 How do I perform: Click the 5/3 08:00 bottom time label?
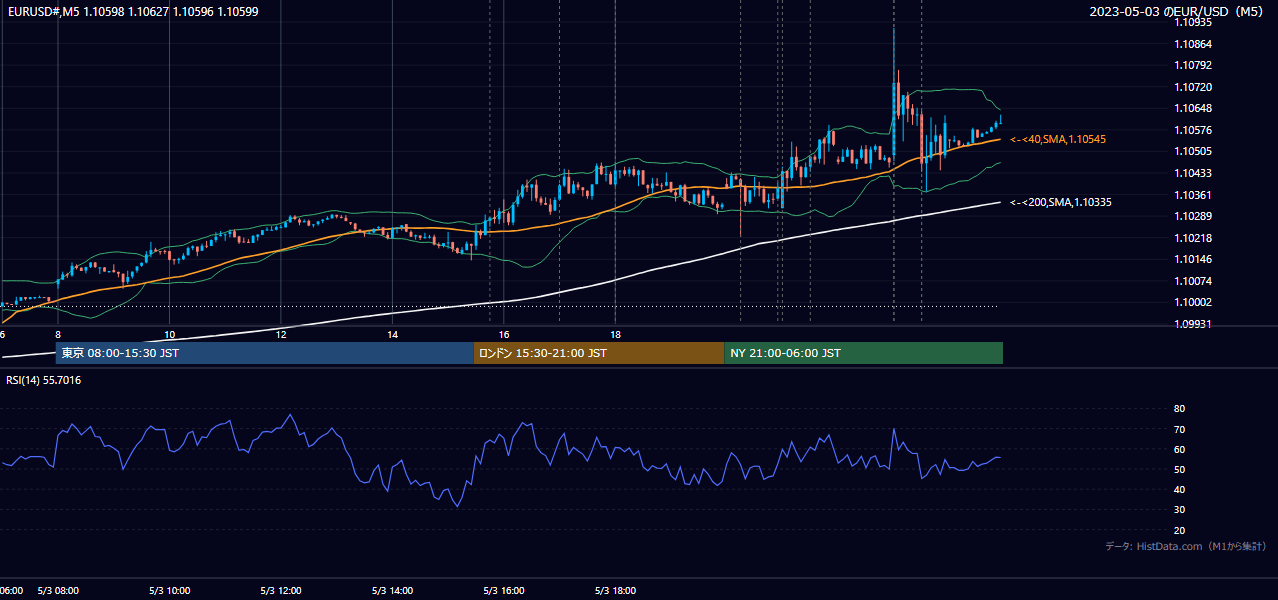[x=58, y=591]
